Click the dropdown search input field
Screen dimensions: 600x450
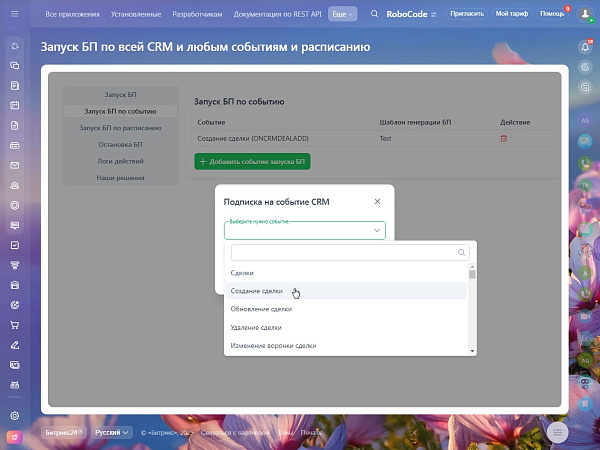(345, 253)
